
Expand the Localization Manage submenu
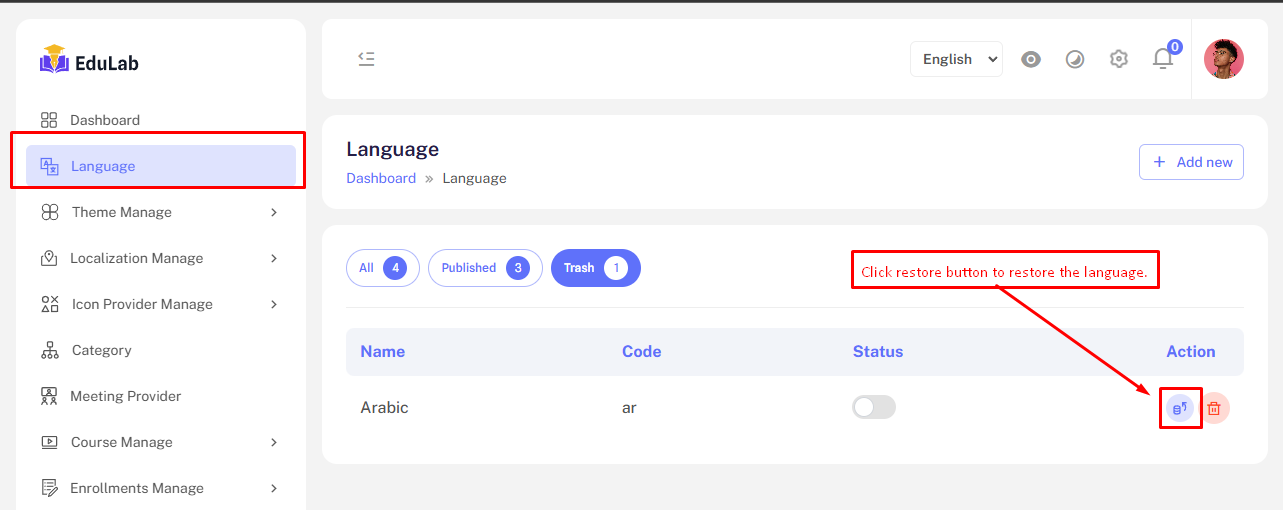(x=160, y=258)
